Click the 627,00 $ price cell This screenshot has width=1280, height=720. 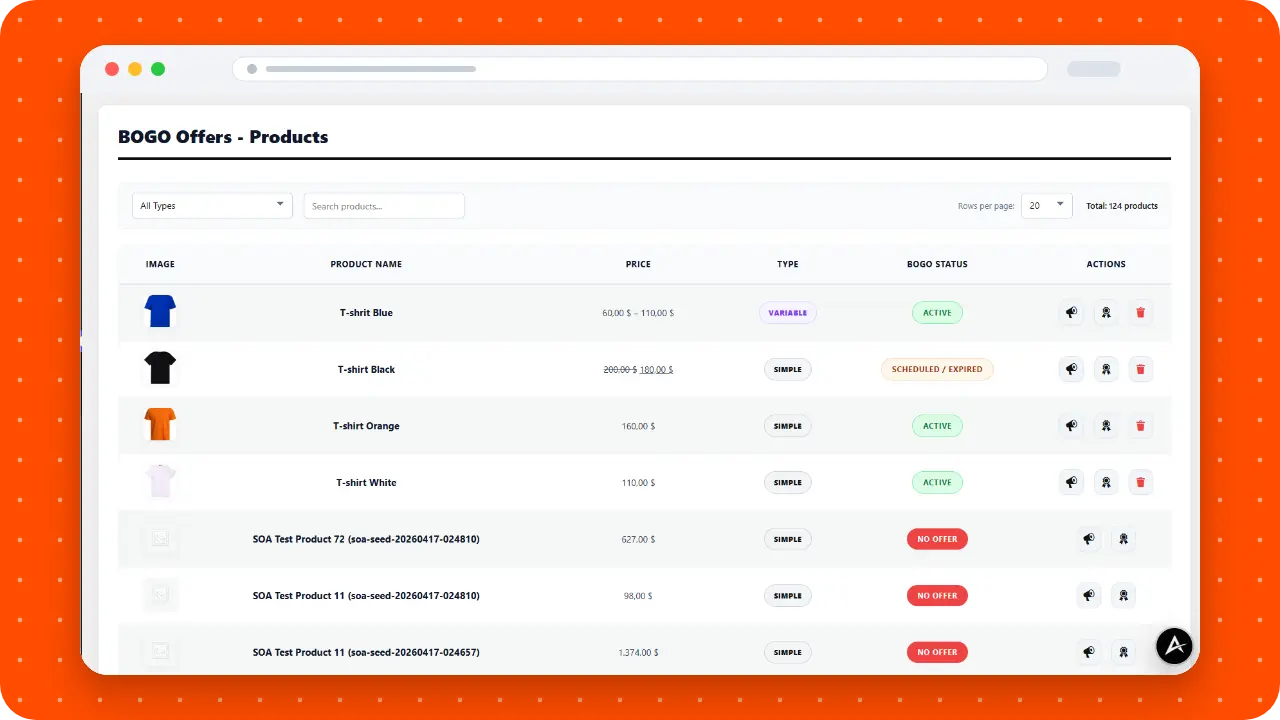click(638, 539)
